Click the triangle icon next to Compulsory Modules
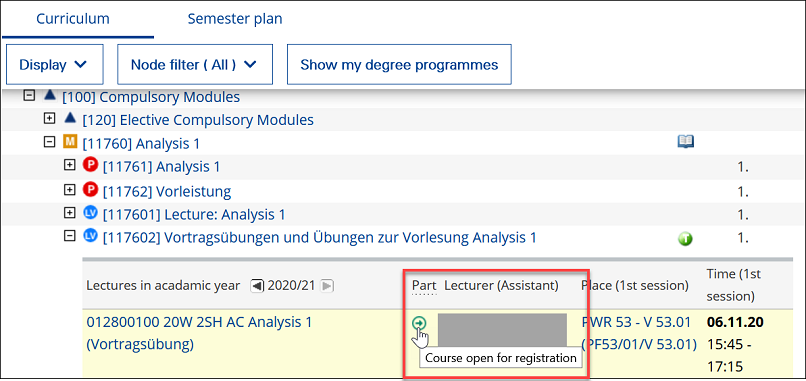Screen dimensions: 806x381 click(49, 95)
